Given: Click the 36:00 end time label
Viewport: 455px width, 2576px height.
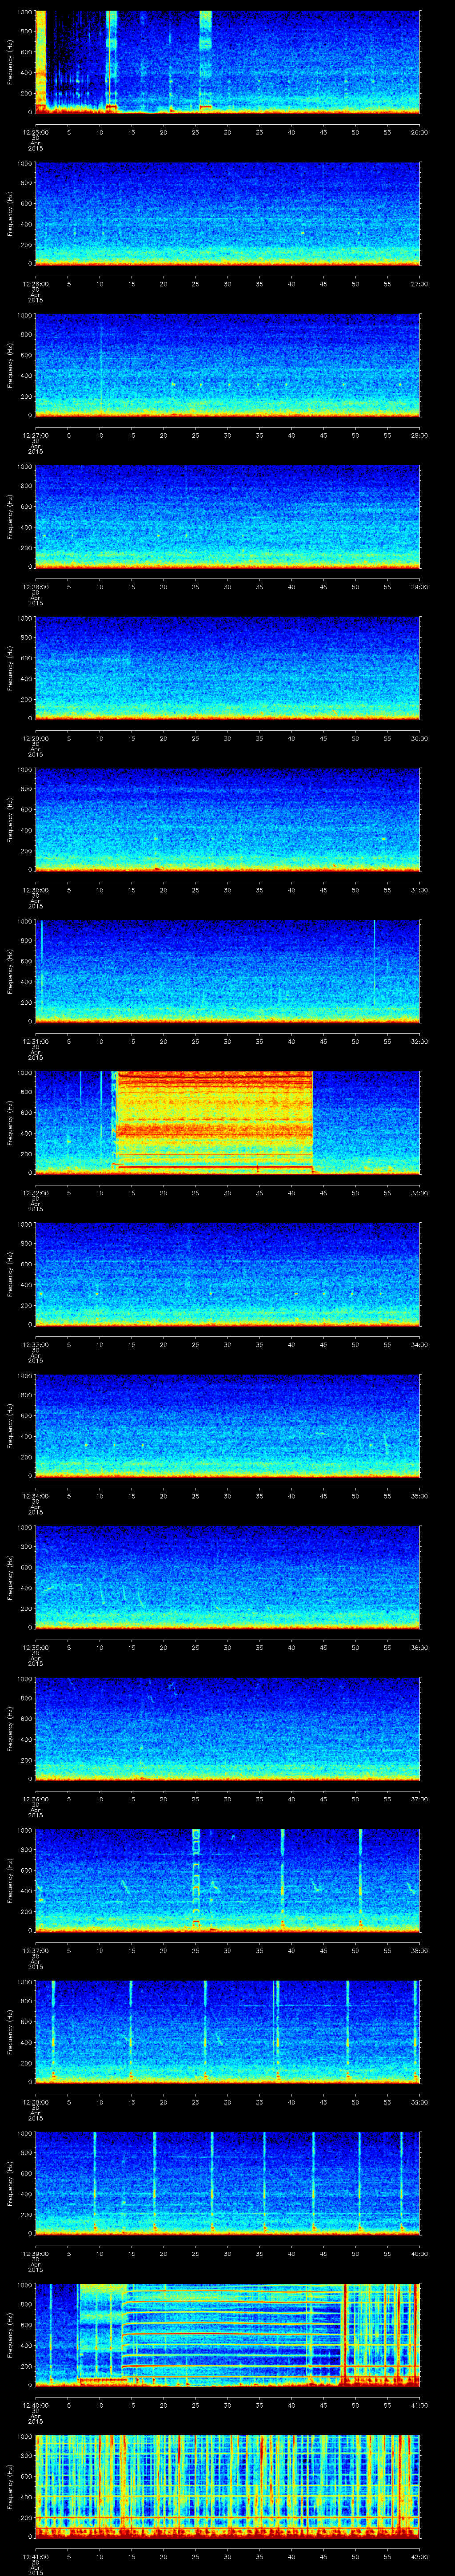Looking at the screenshot, I should pos(419,1647).
